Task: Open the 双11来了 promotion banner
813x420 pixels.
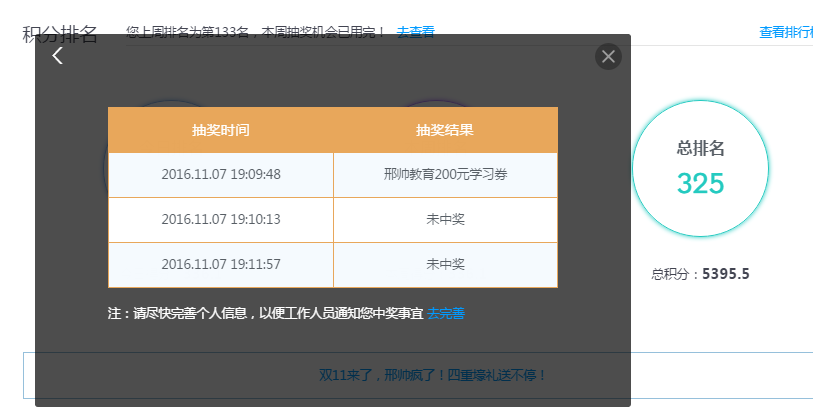Action: 432,375
